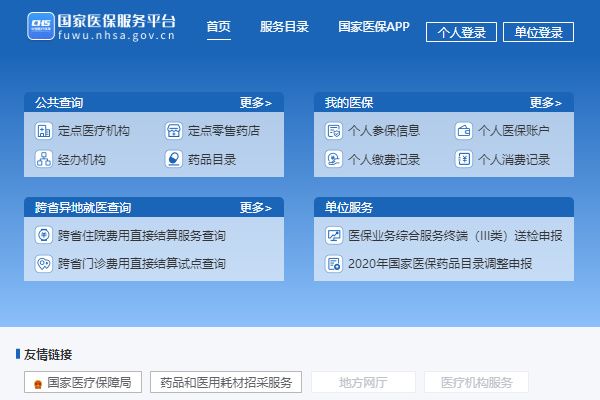Click the 友情链接 heading
Viewport: 600px width, 400px height.
[48, 354]
